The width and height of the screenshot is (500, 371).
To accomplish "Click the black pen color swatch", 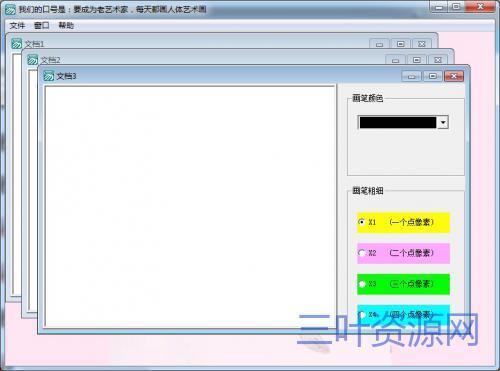I will (x=398, y=123).
